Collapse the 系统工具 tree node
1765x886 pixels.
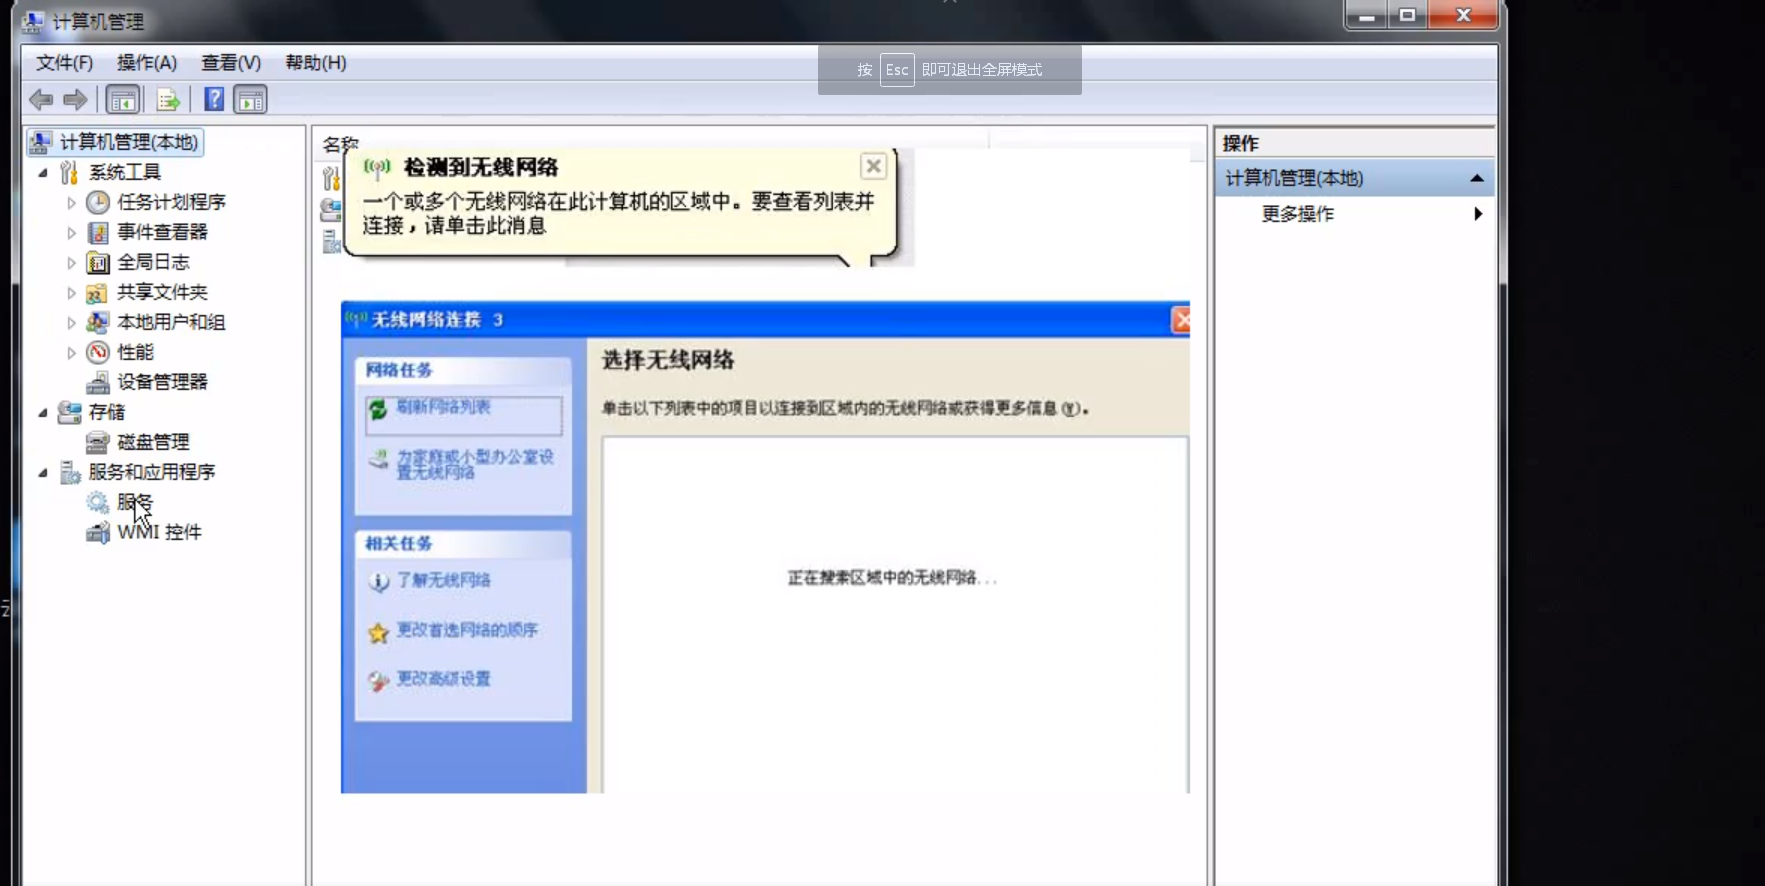[x=43, y=172]
